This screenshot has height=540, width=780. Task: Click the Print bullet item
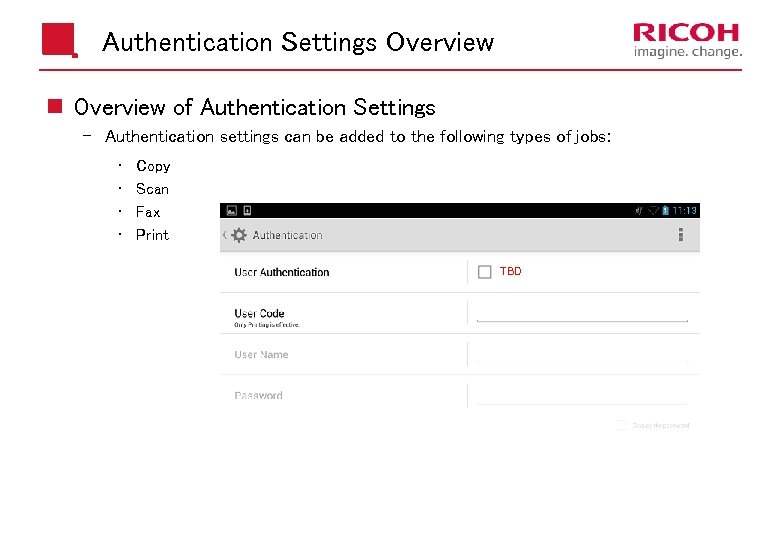[152, 235]
